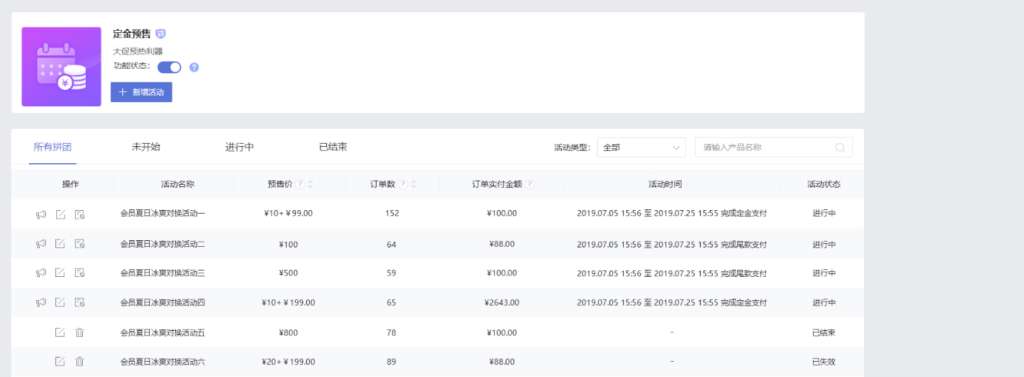Click the paid amount ¥2643.00
This screenshot has height=377, width=1024.
click(502, 303)
